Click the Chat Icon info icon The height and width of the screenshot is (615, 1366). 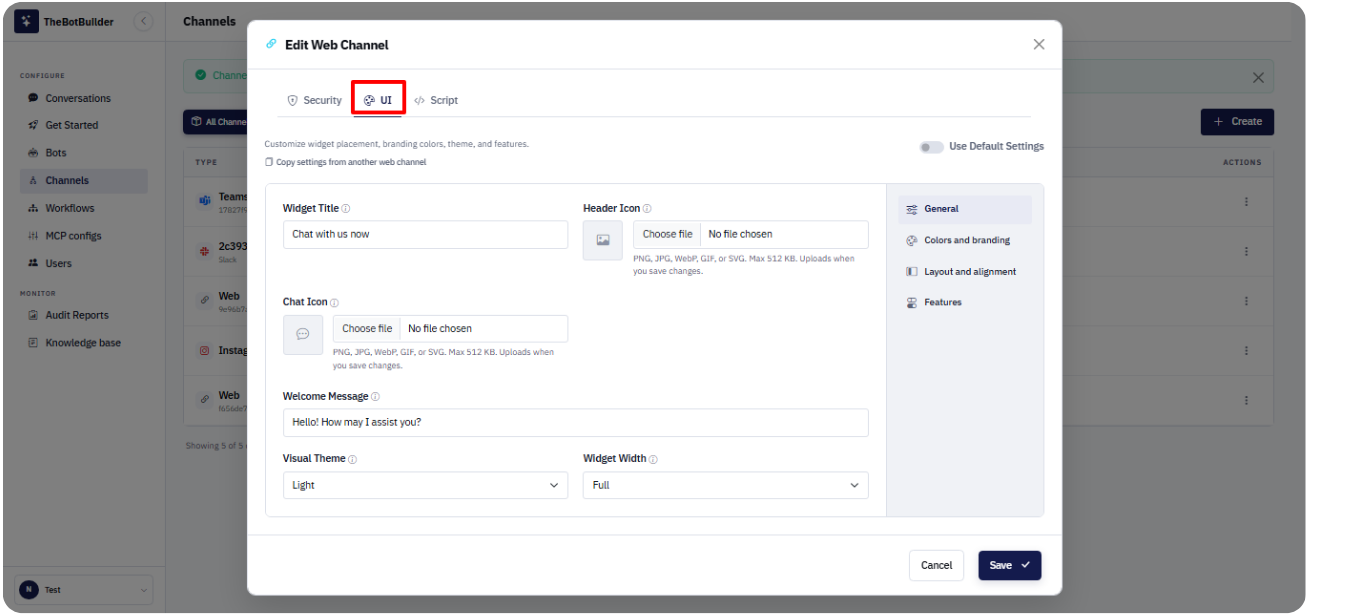pos(334,303)
